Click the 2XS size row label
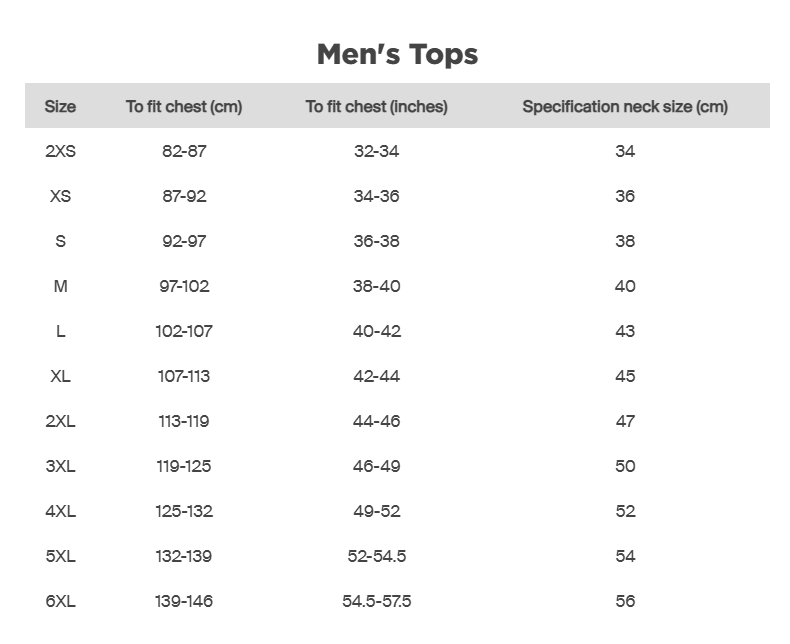 click(60, 151)
